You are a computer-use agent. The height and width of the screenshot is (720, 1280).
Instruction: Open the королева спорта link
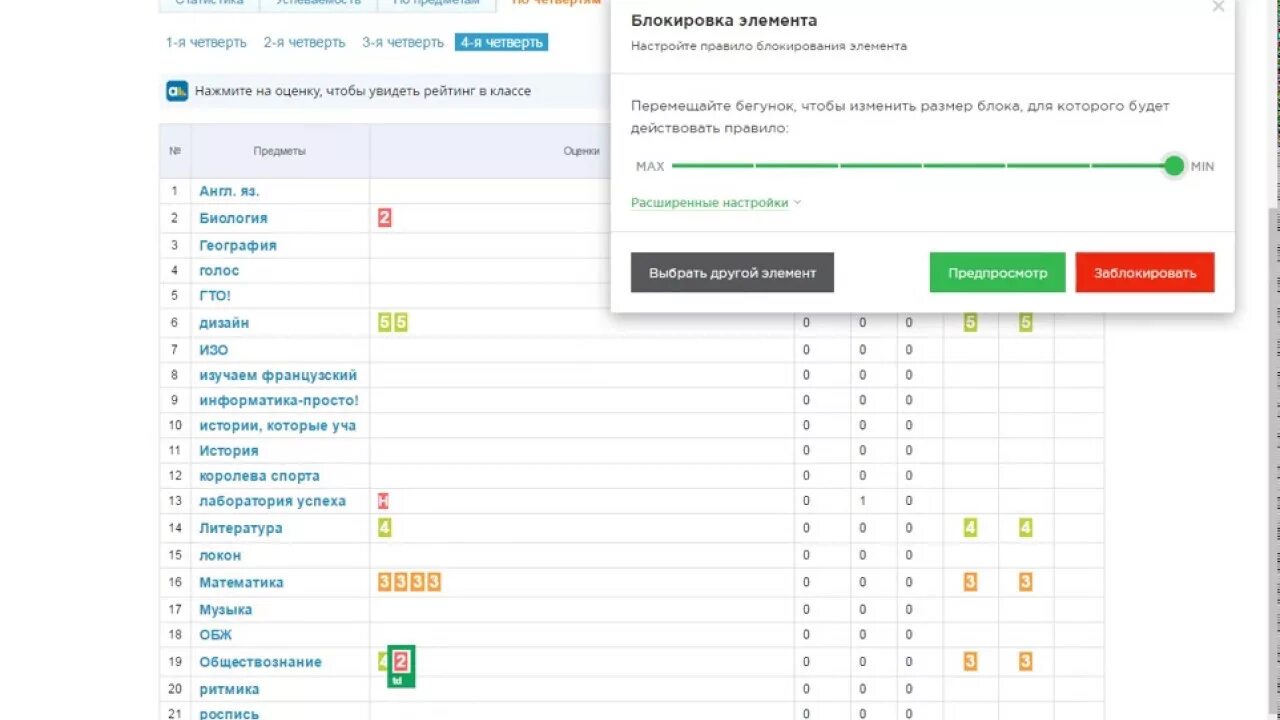pos(259,476)
